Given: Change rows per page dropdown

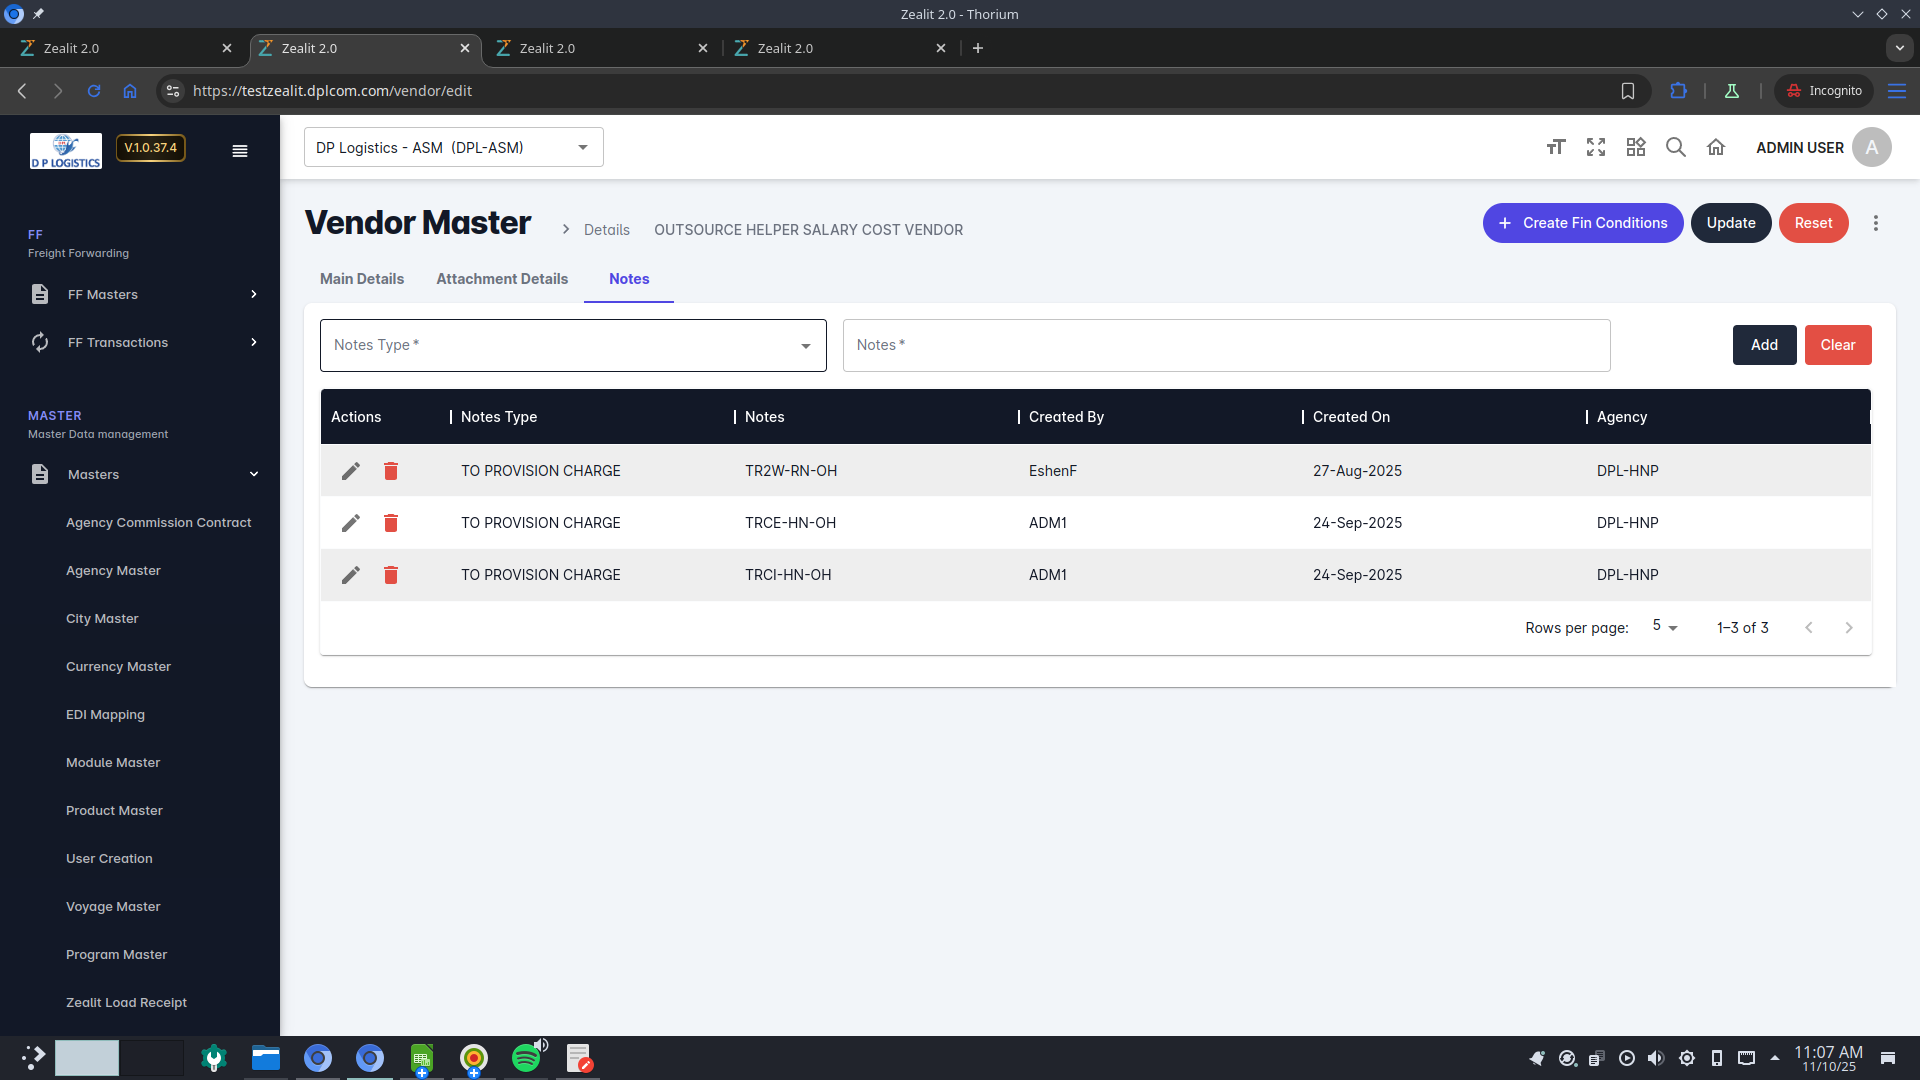Looking at the screenshot, I should pos(1665,627).
